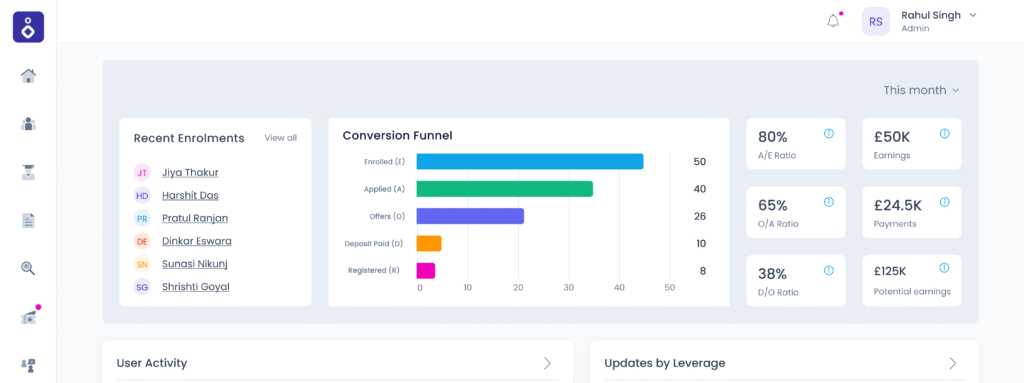Click info icon on Potential earnings card
Viewport: 1024px width, 383px height.
click(944, 268)
